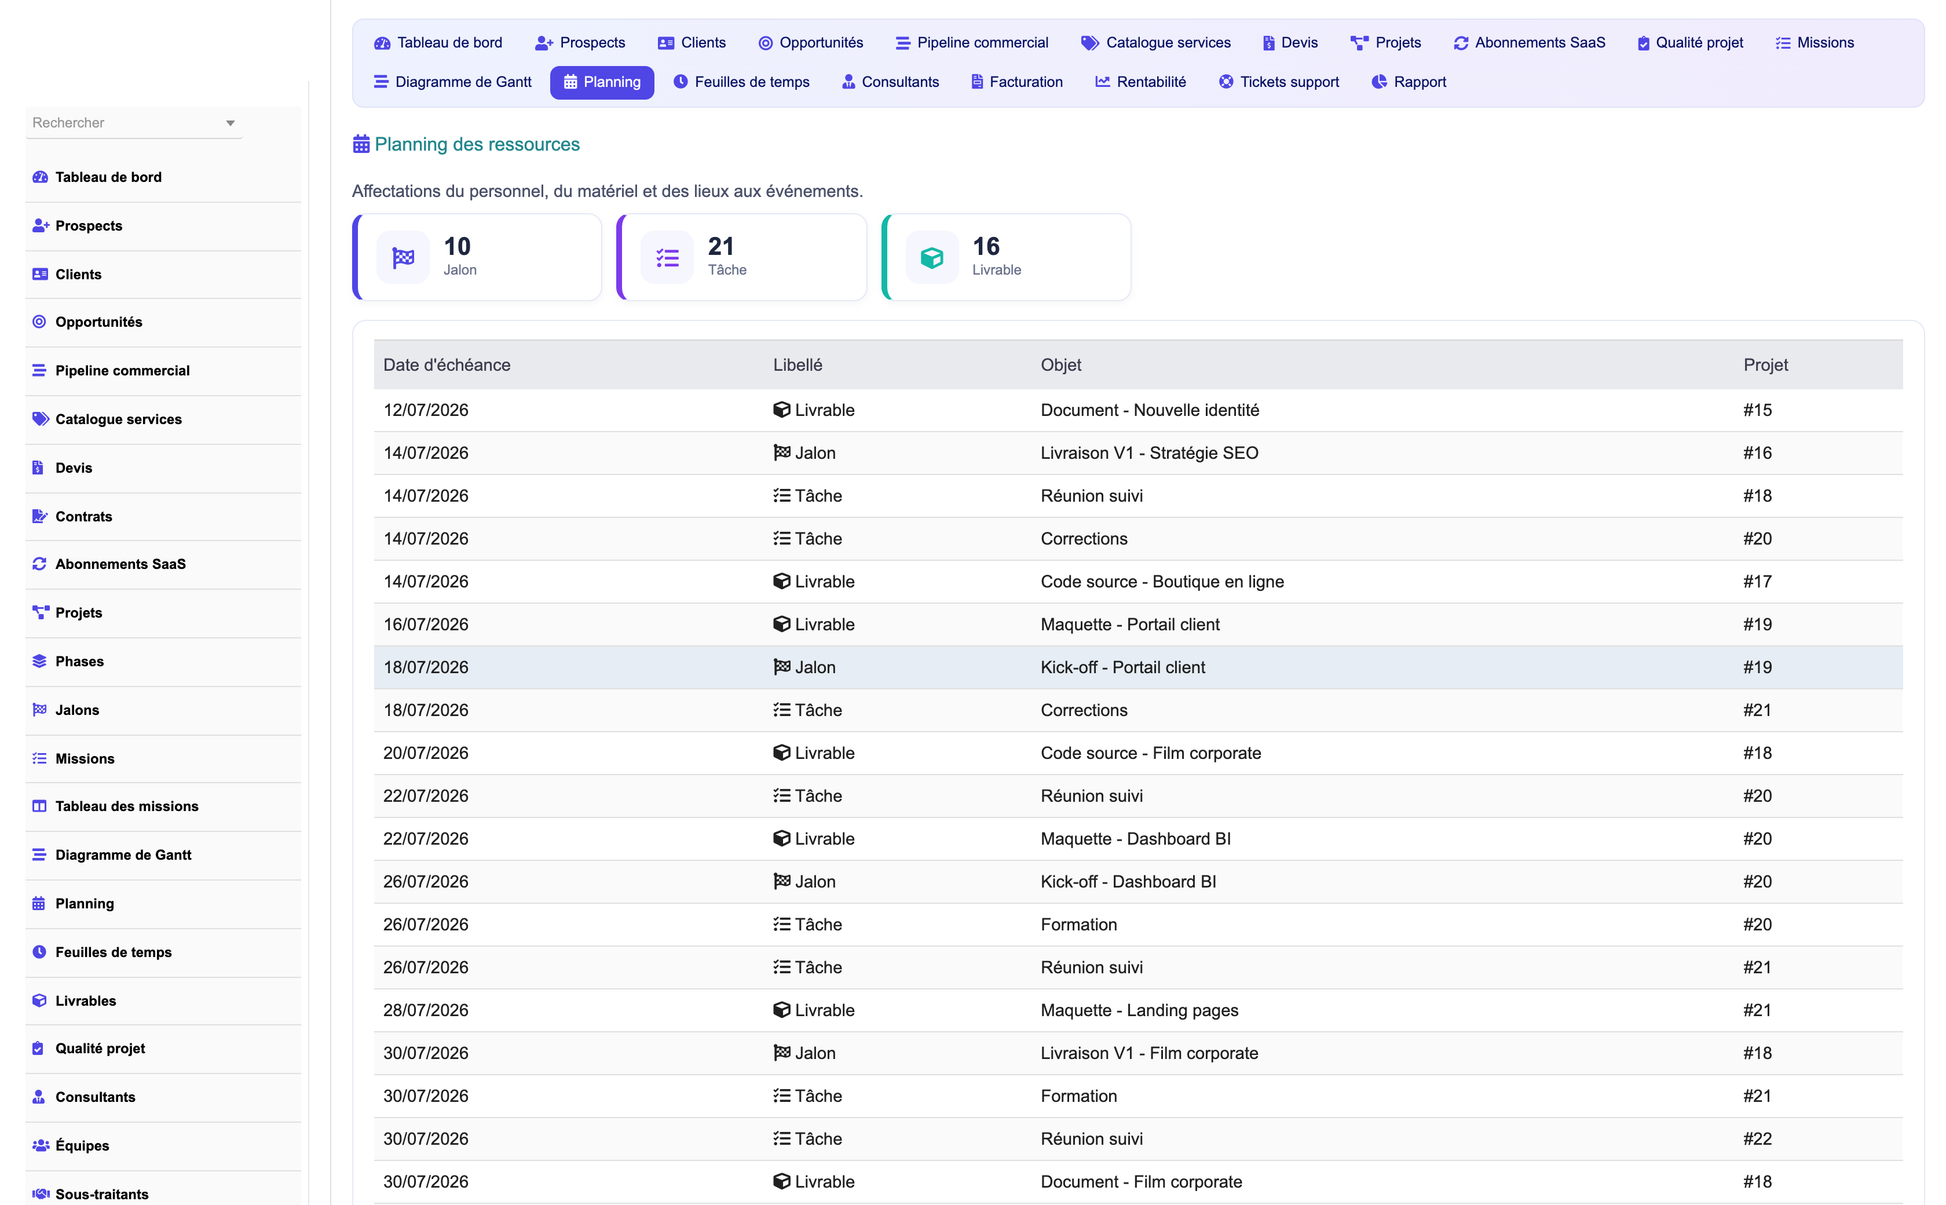Open the Tickets support top tab
This screenshot has width=1946, height=1205.
click(1278, 82)
